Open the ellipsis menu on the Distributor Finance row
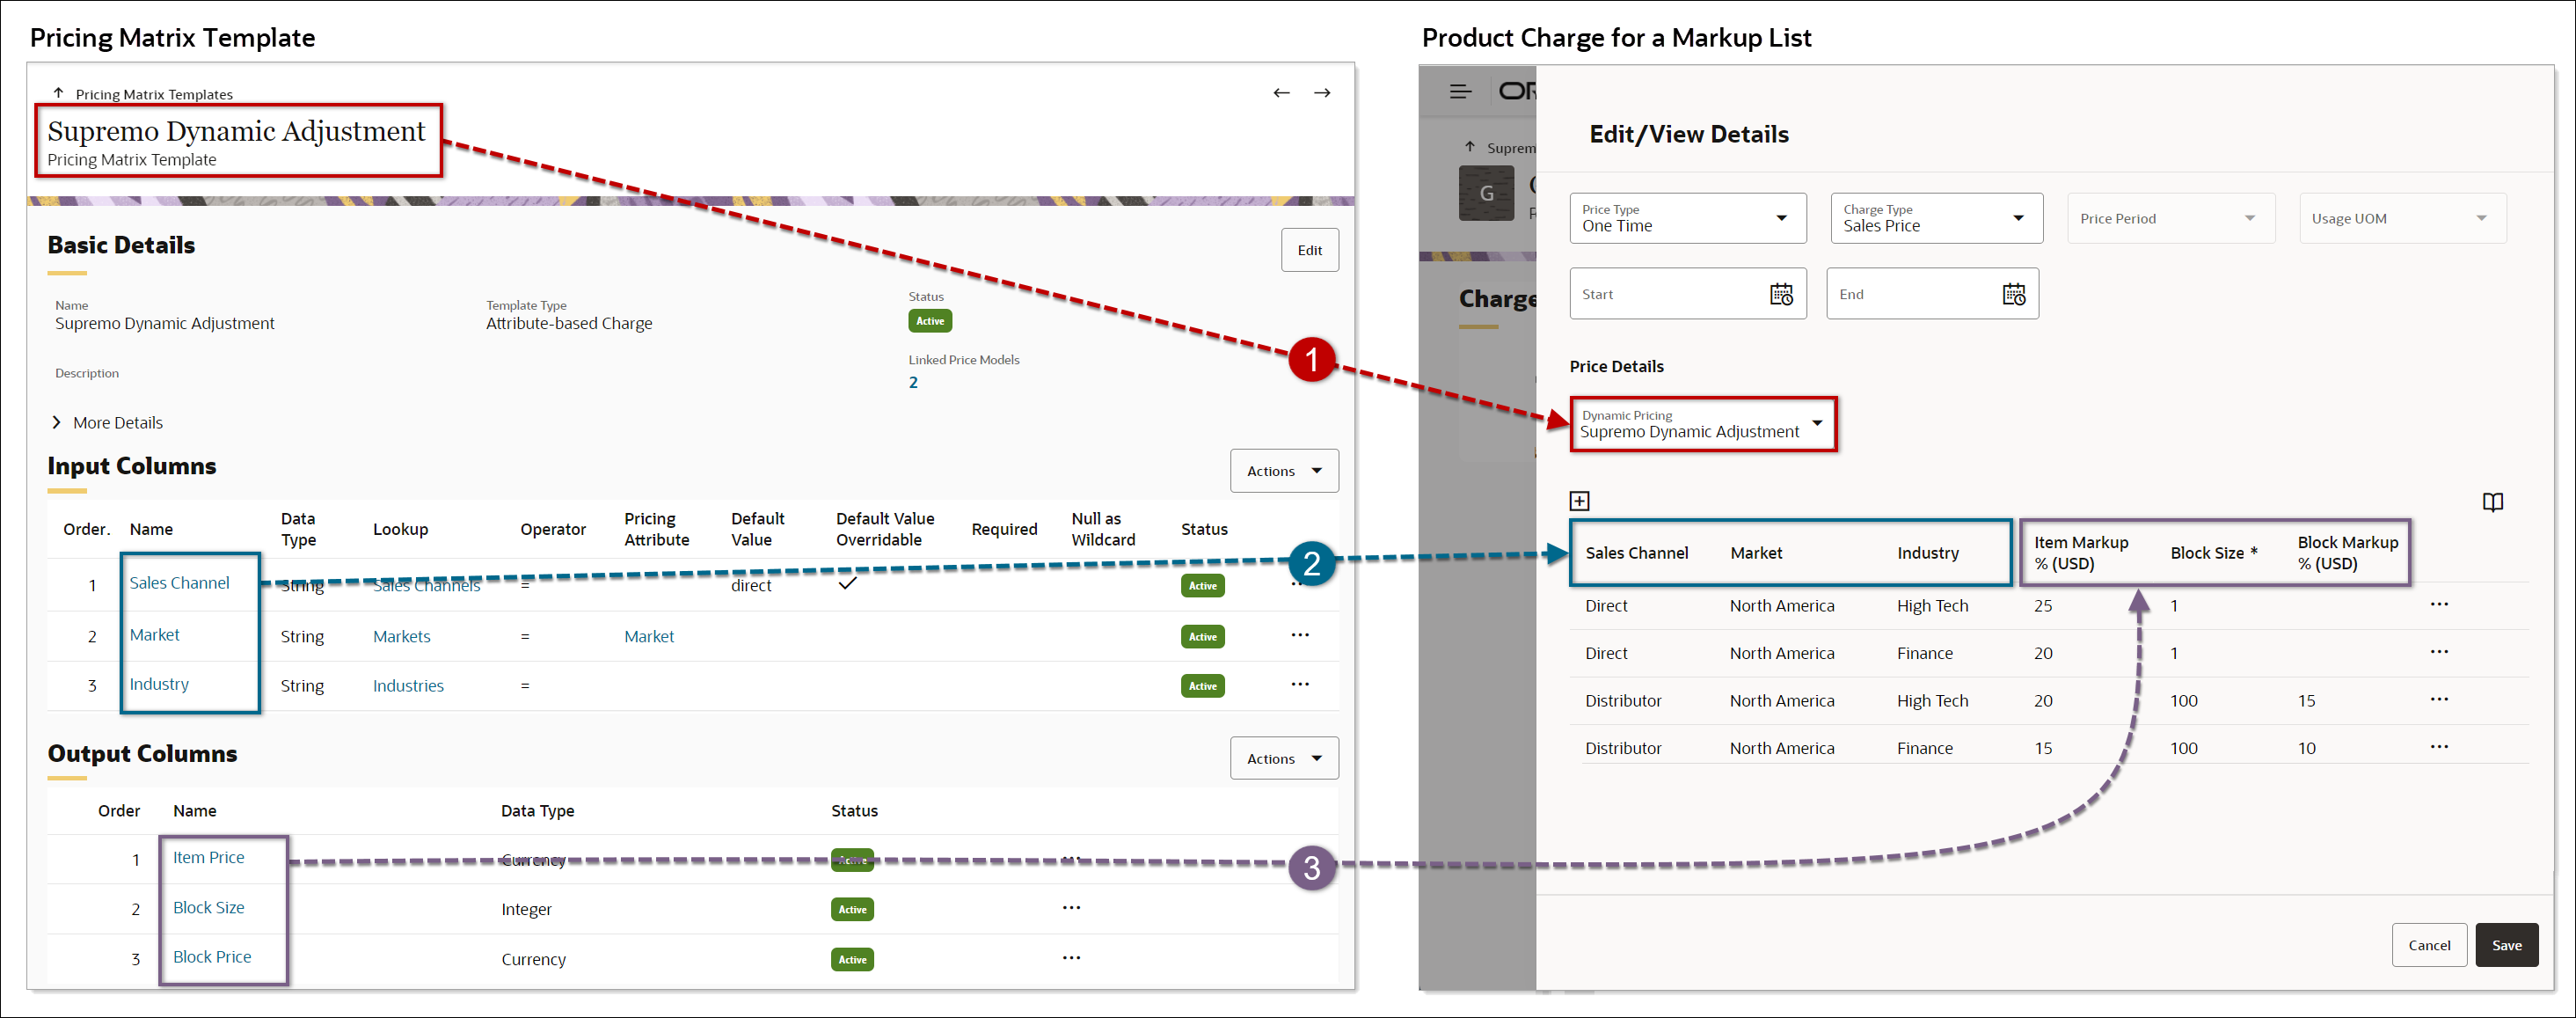 tap(2440, 746)
